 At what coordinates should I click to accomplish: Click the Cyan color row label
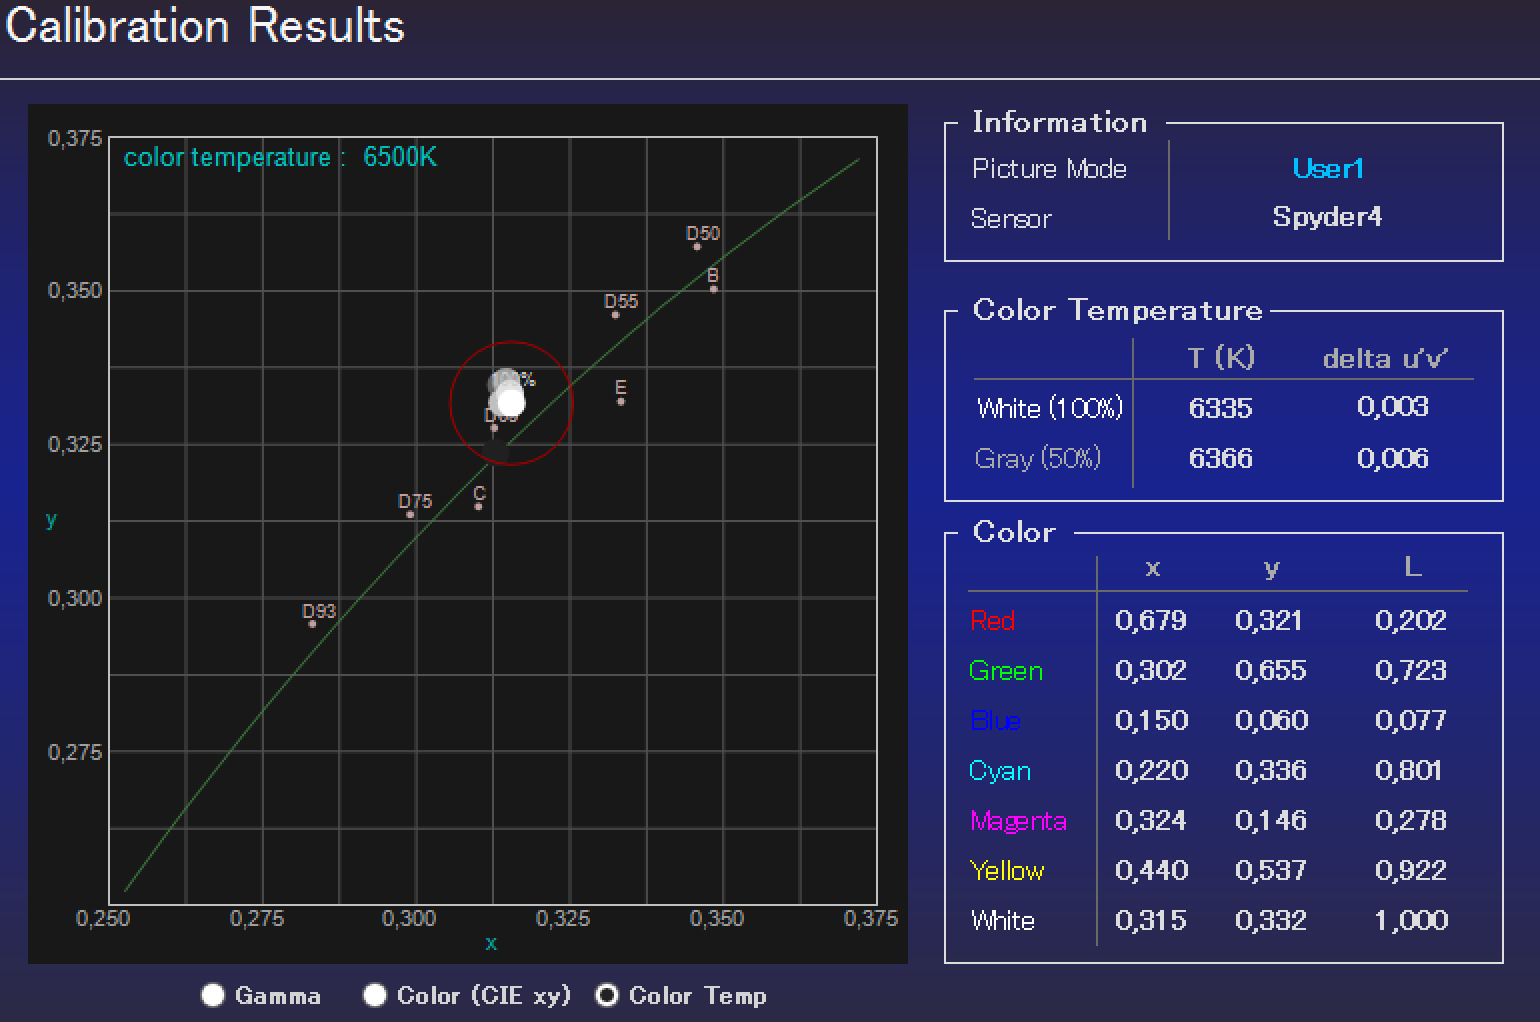pos(1000,771)
